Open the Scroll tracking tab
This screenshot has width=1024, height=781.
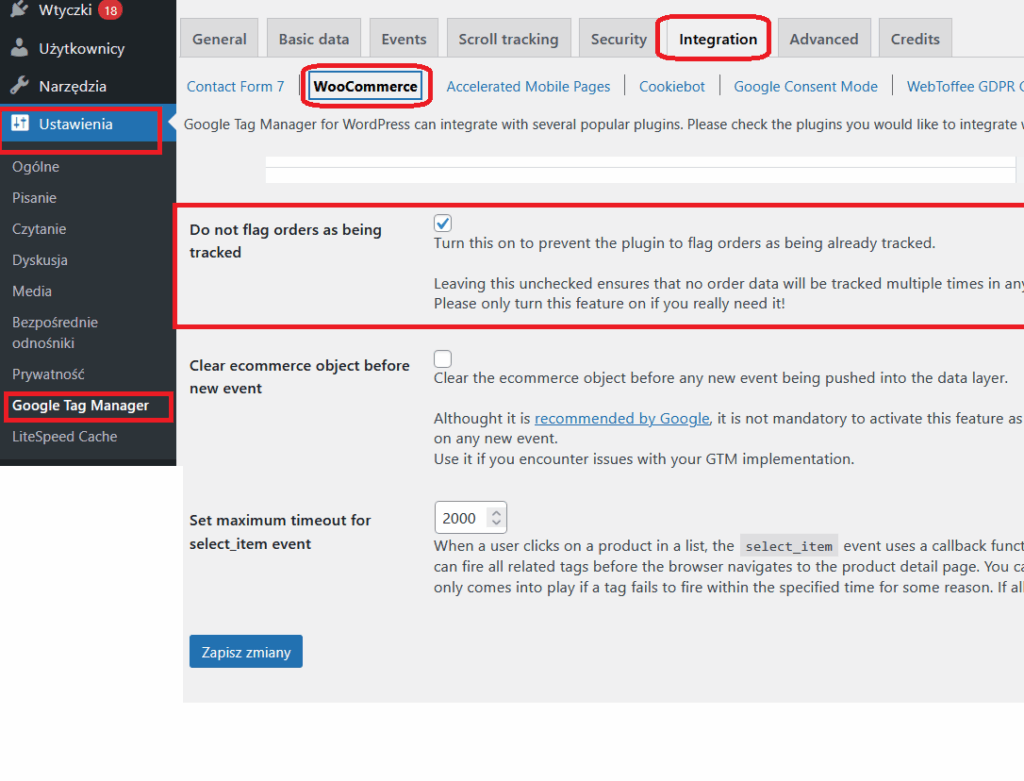coord(508,39)
